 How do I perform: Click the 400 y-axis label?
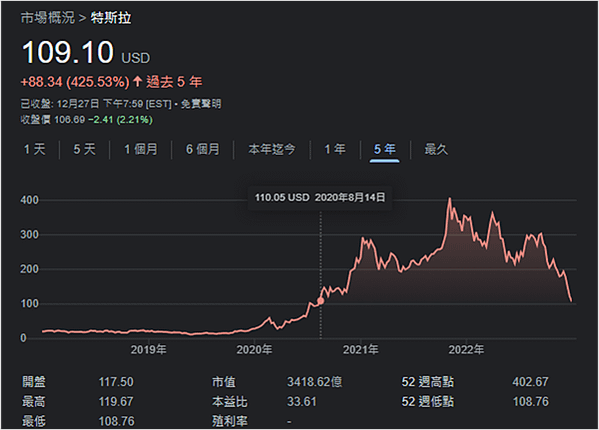[29, 200]
